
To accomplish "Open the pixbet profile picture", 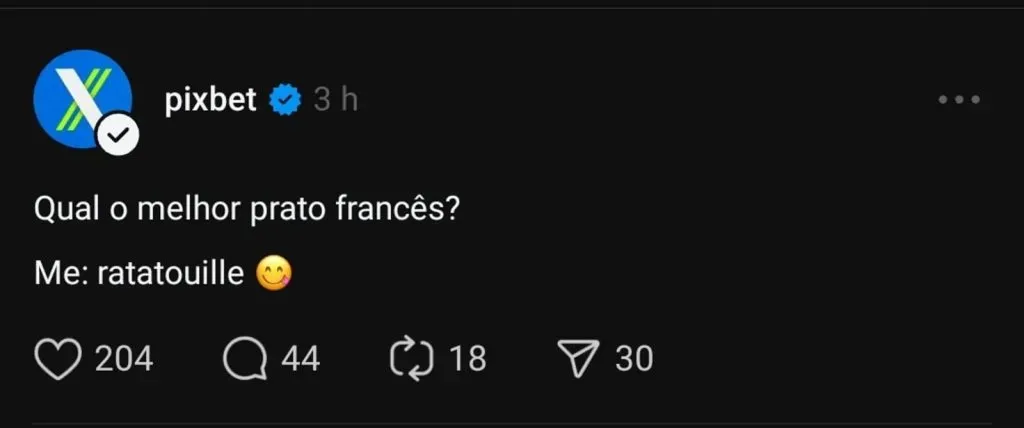I will 80,98.
